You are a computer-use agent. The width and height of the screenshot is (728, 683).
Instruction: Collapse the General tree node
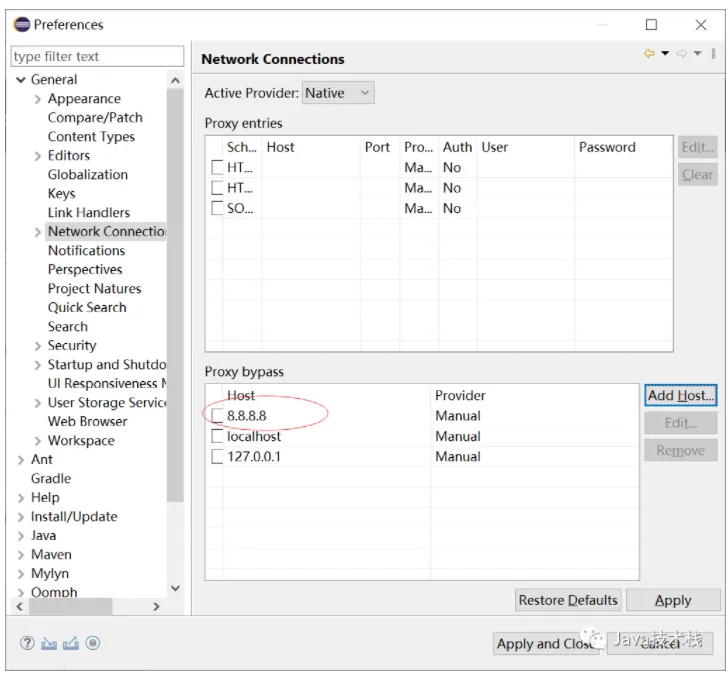point(20,80)
